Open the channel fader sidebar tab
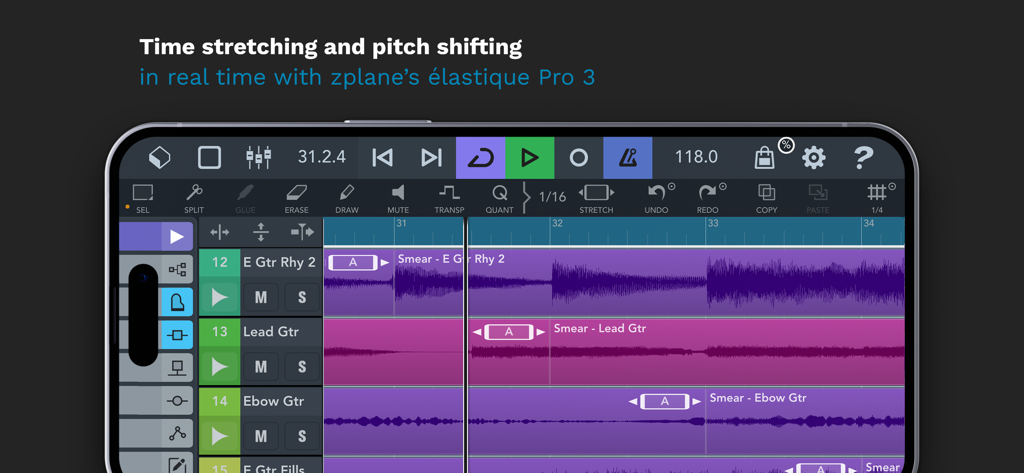The image size is (1024, 473). click(x=177, y=400)
